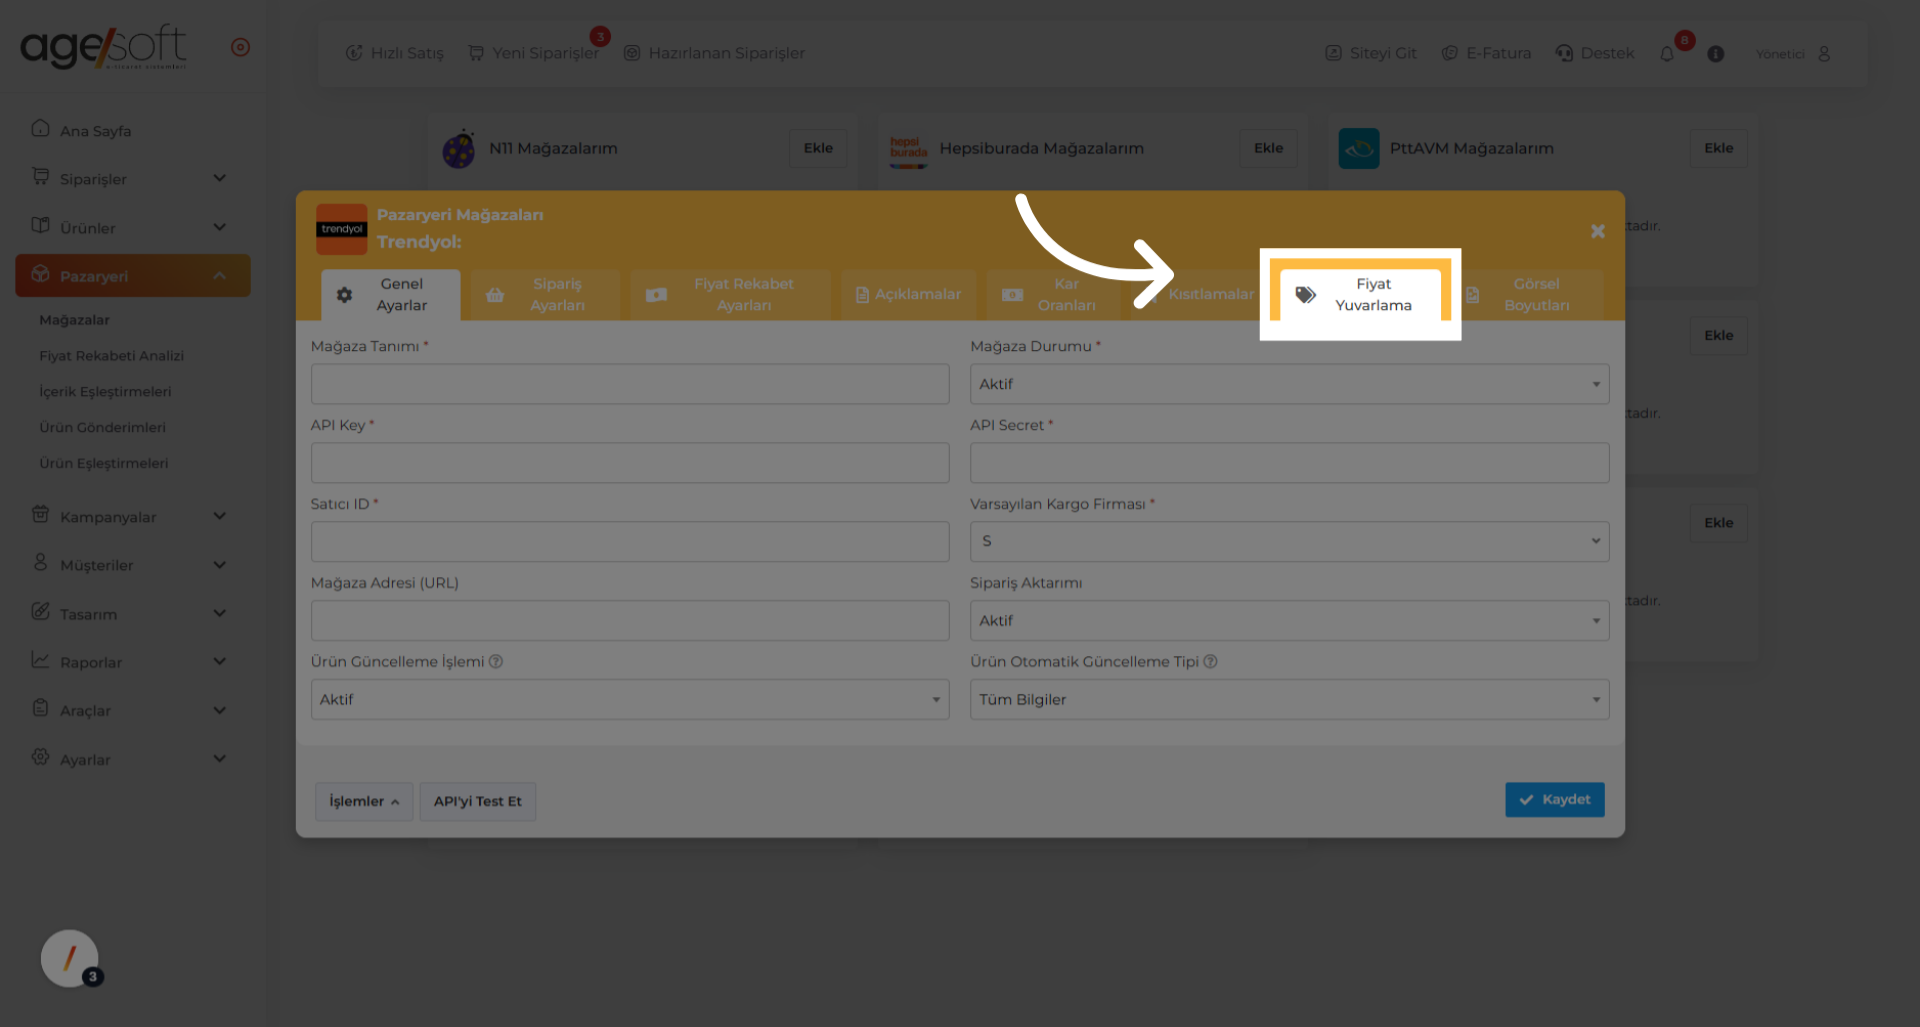The width and height of the screenshot is (1920, 1027).
Task: Open Mağazalar submenu item
Action: pos(75,320)
